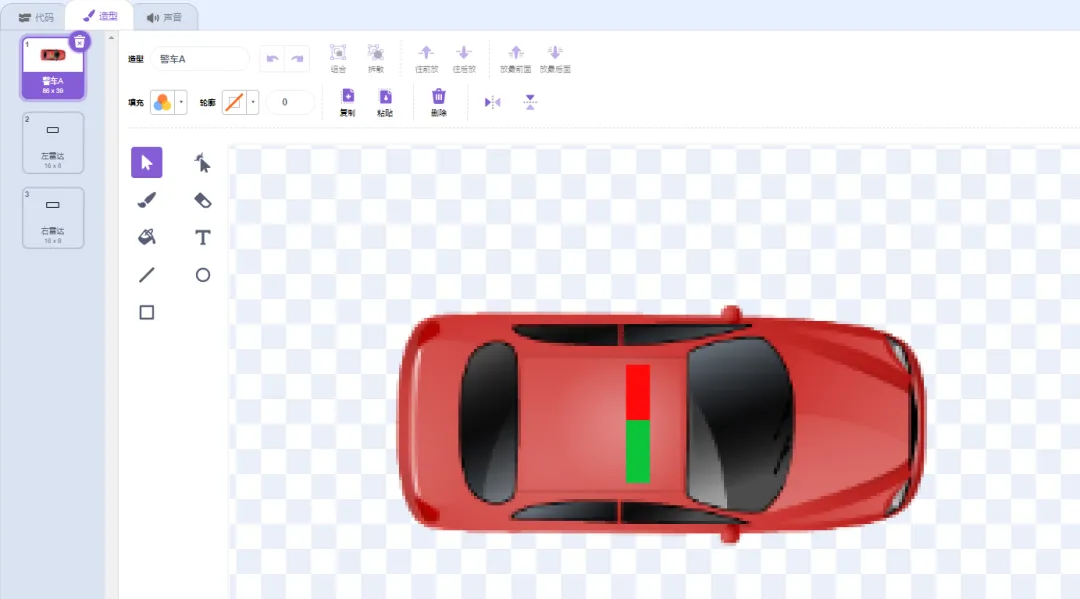Select costume thumbnail 右雷达
Viewport: 1080px width, 599px height.
[53, 218]
